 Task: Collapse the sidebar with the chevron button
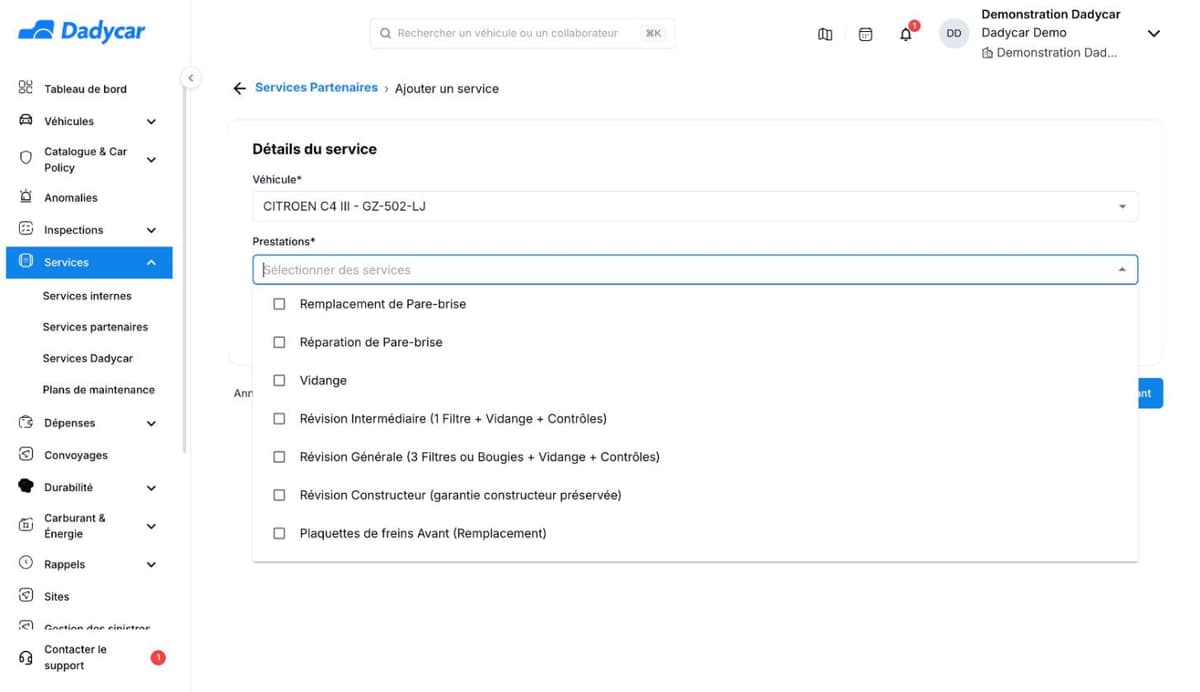tap(190, 78)
